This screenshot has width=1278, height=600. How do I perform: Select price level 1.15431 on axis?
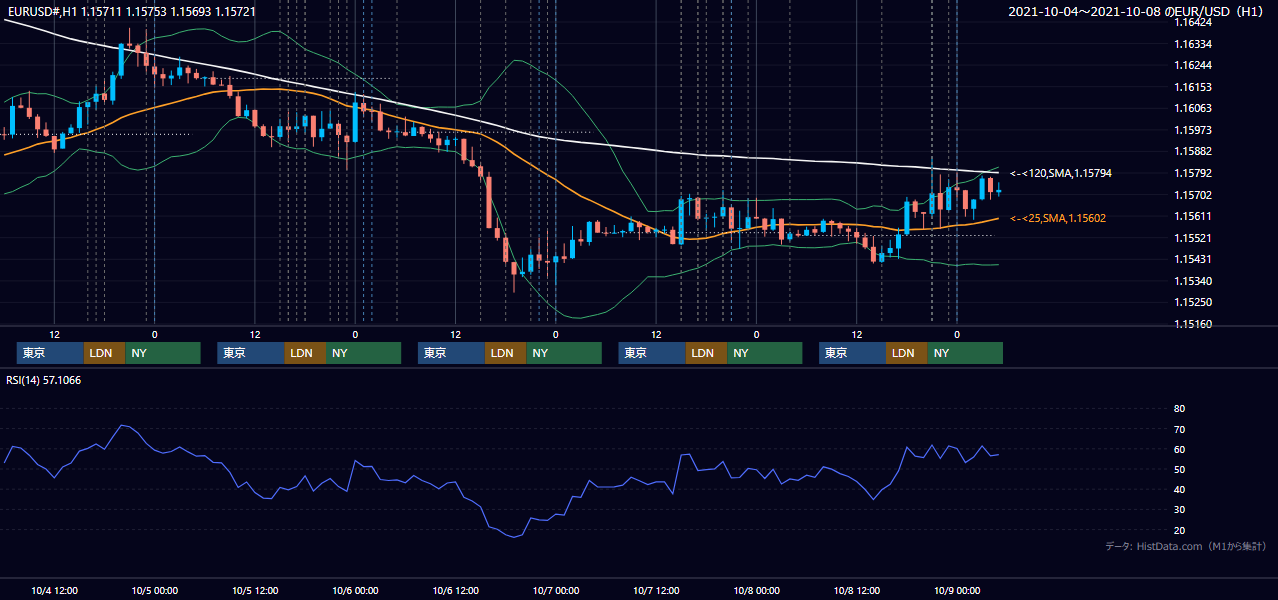click(x=1192, y=259)
